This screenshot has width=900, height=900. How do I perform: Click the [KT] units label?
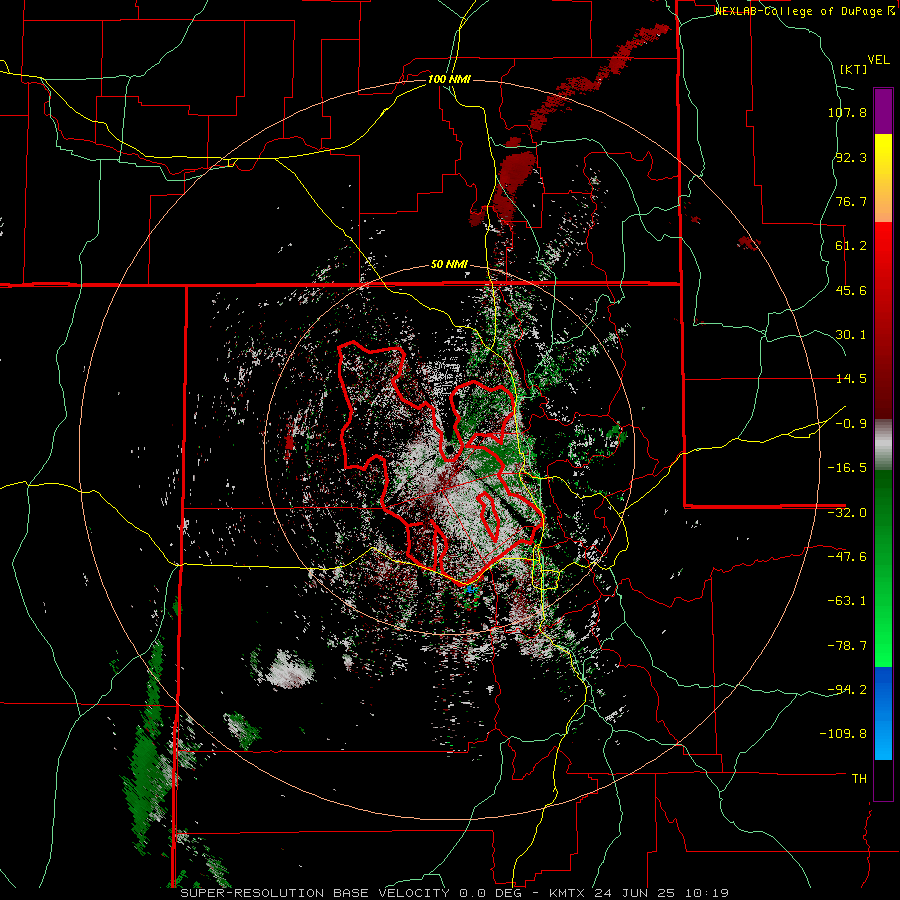(x=854, y=69)
